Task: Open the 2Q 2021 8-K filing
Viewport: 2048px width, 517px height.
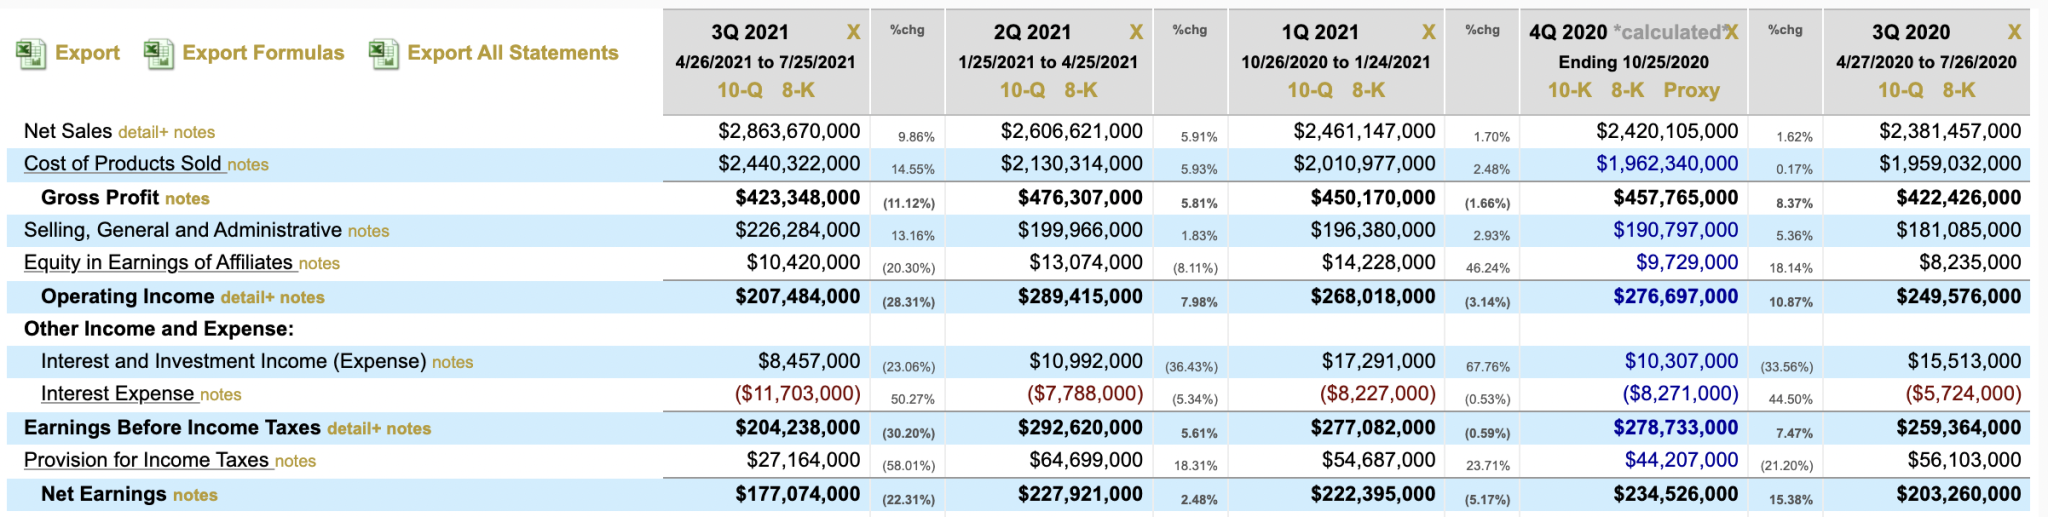Action: point(1081,90)
